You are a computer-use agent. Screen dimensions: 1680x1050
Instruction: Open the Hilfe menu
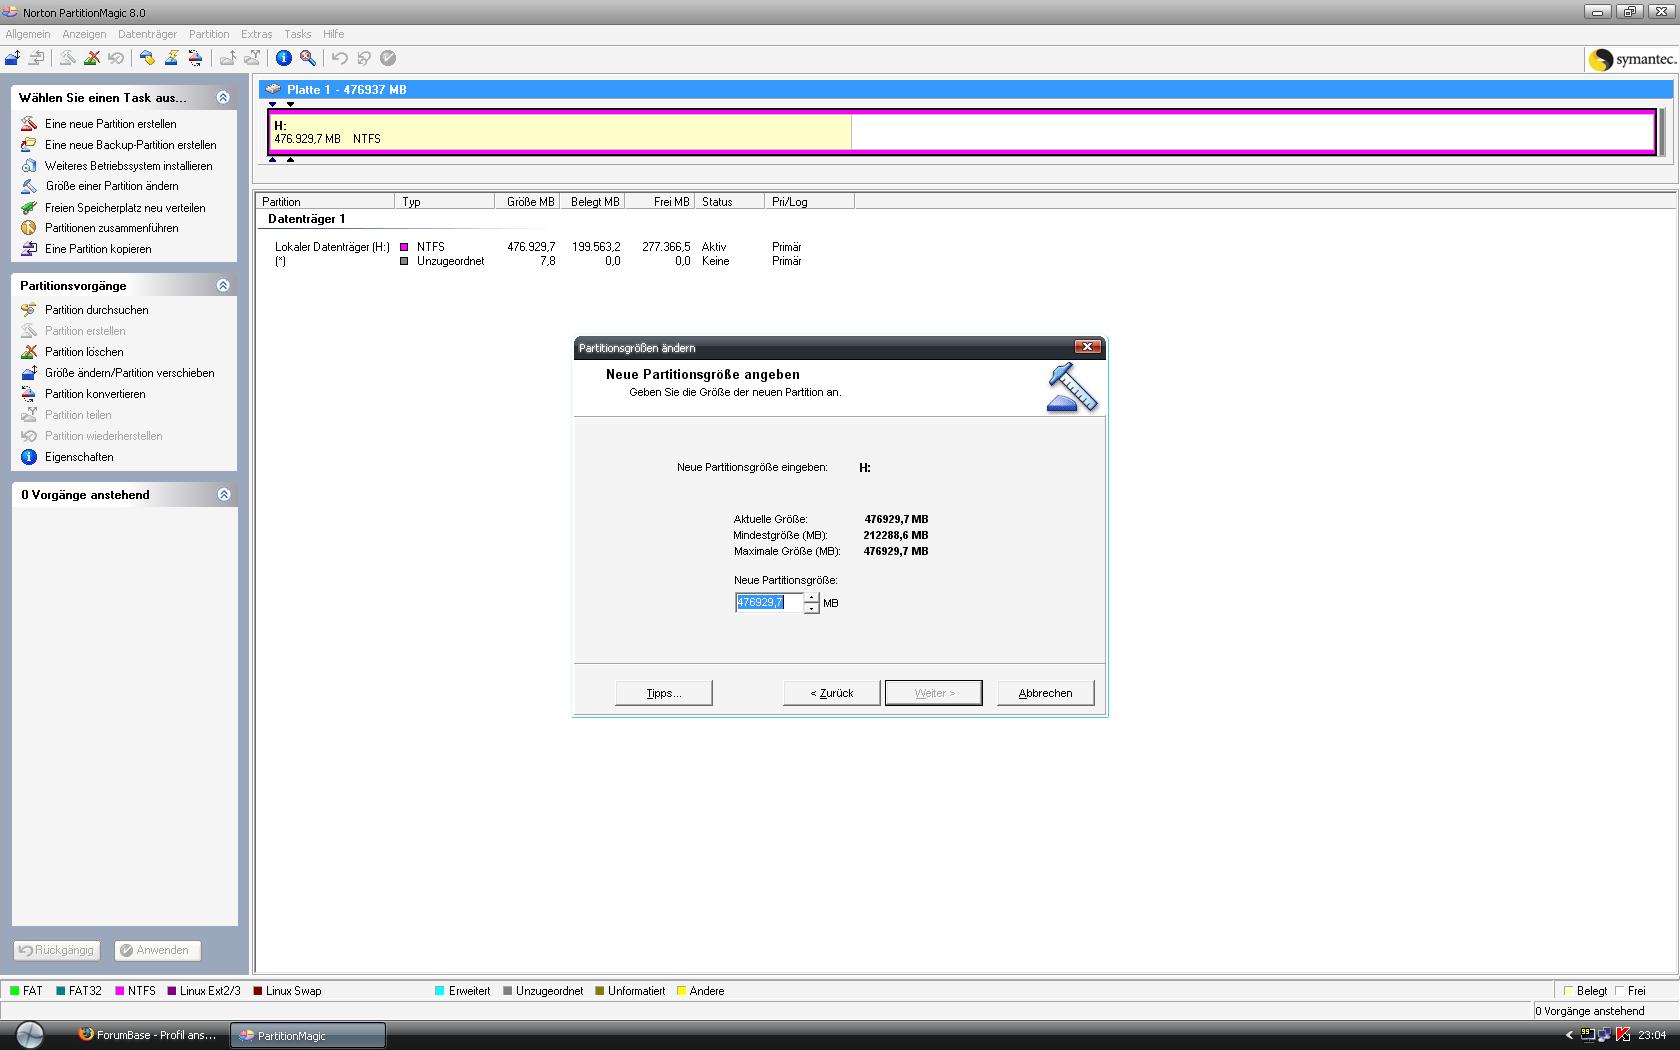coord(333,34)
